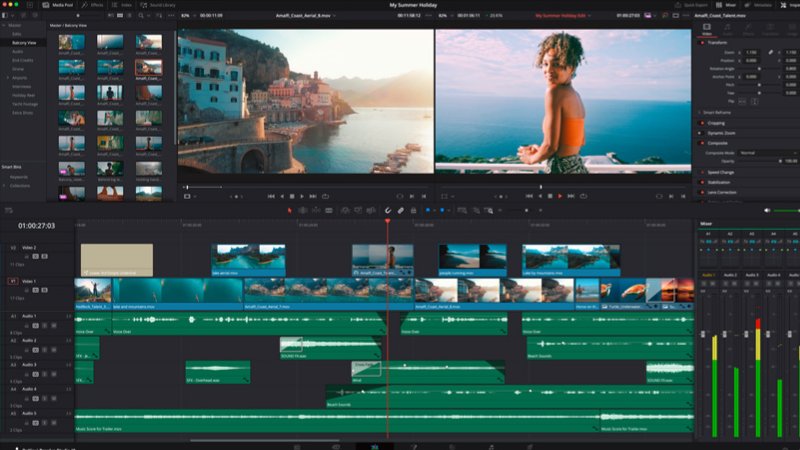
Task: Expand the Airports bin
Action: tap(8, 78)
